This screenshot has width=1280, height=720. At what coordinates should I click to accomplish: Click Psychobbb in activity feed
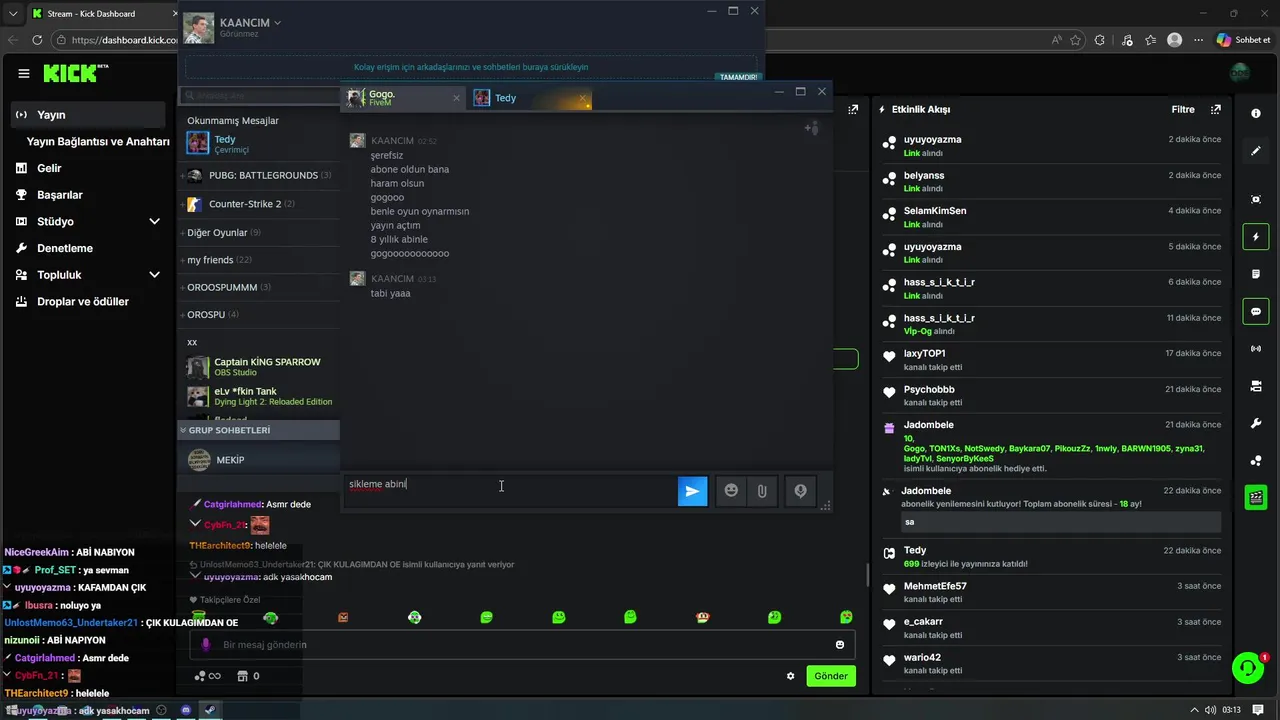(929, 389)
